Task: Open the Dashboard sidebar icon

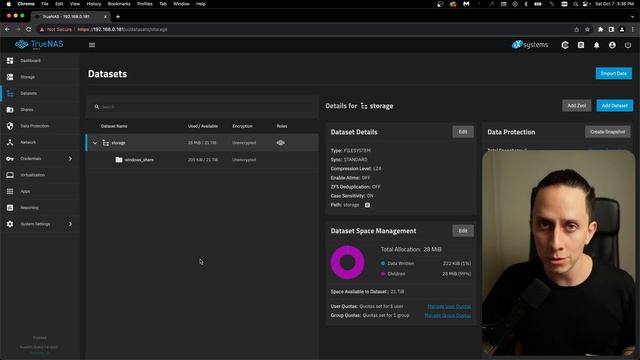Action: click(x=10, y=60)
